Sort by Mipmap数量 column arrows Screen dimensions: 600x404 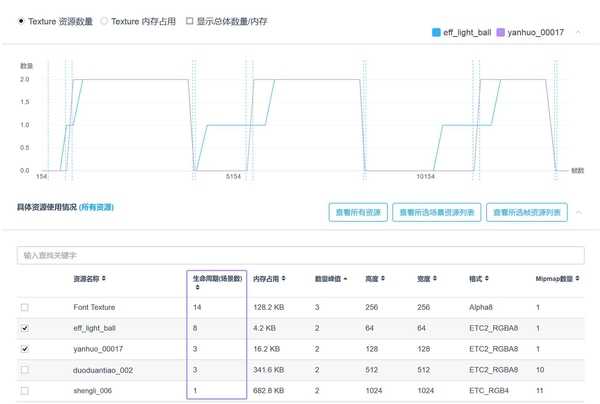[x=577, y=278]
